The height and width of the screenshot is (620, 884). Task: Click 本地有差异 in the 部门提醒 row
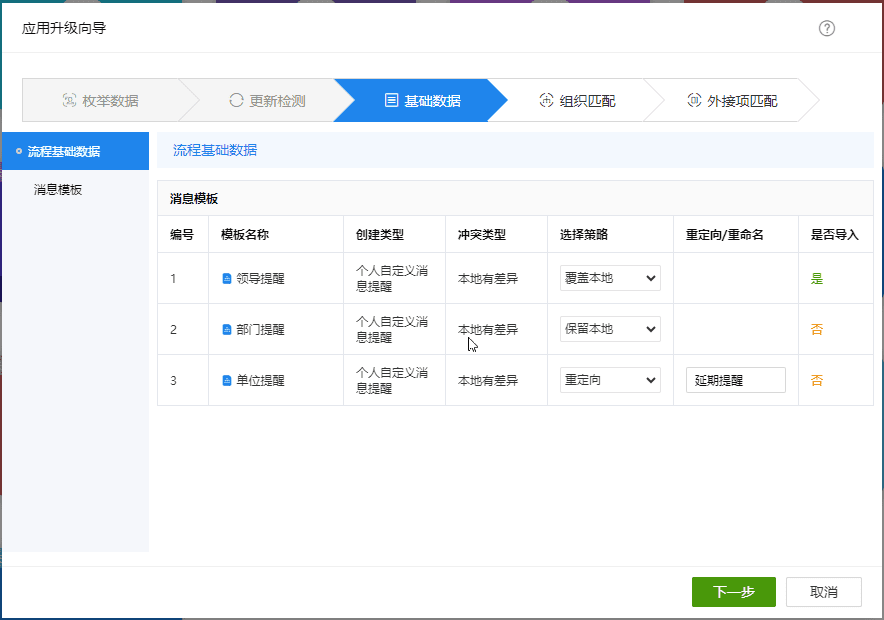[488, 329]
